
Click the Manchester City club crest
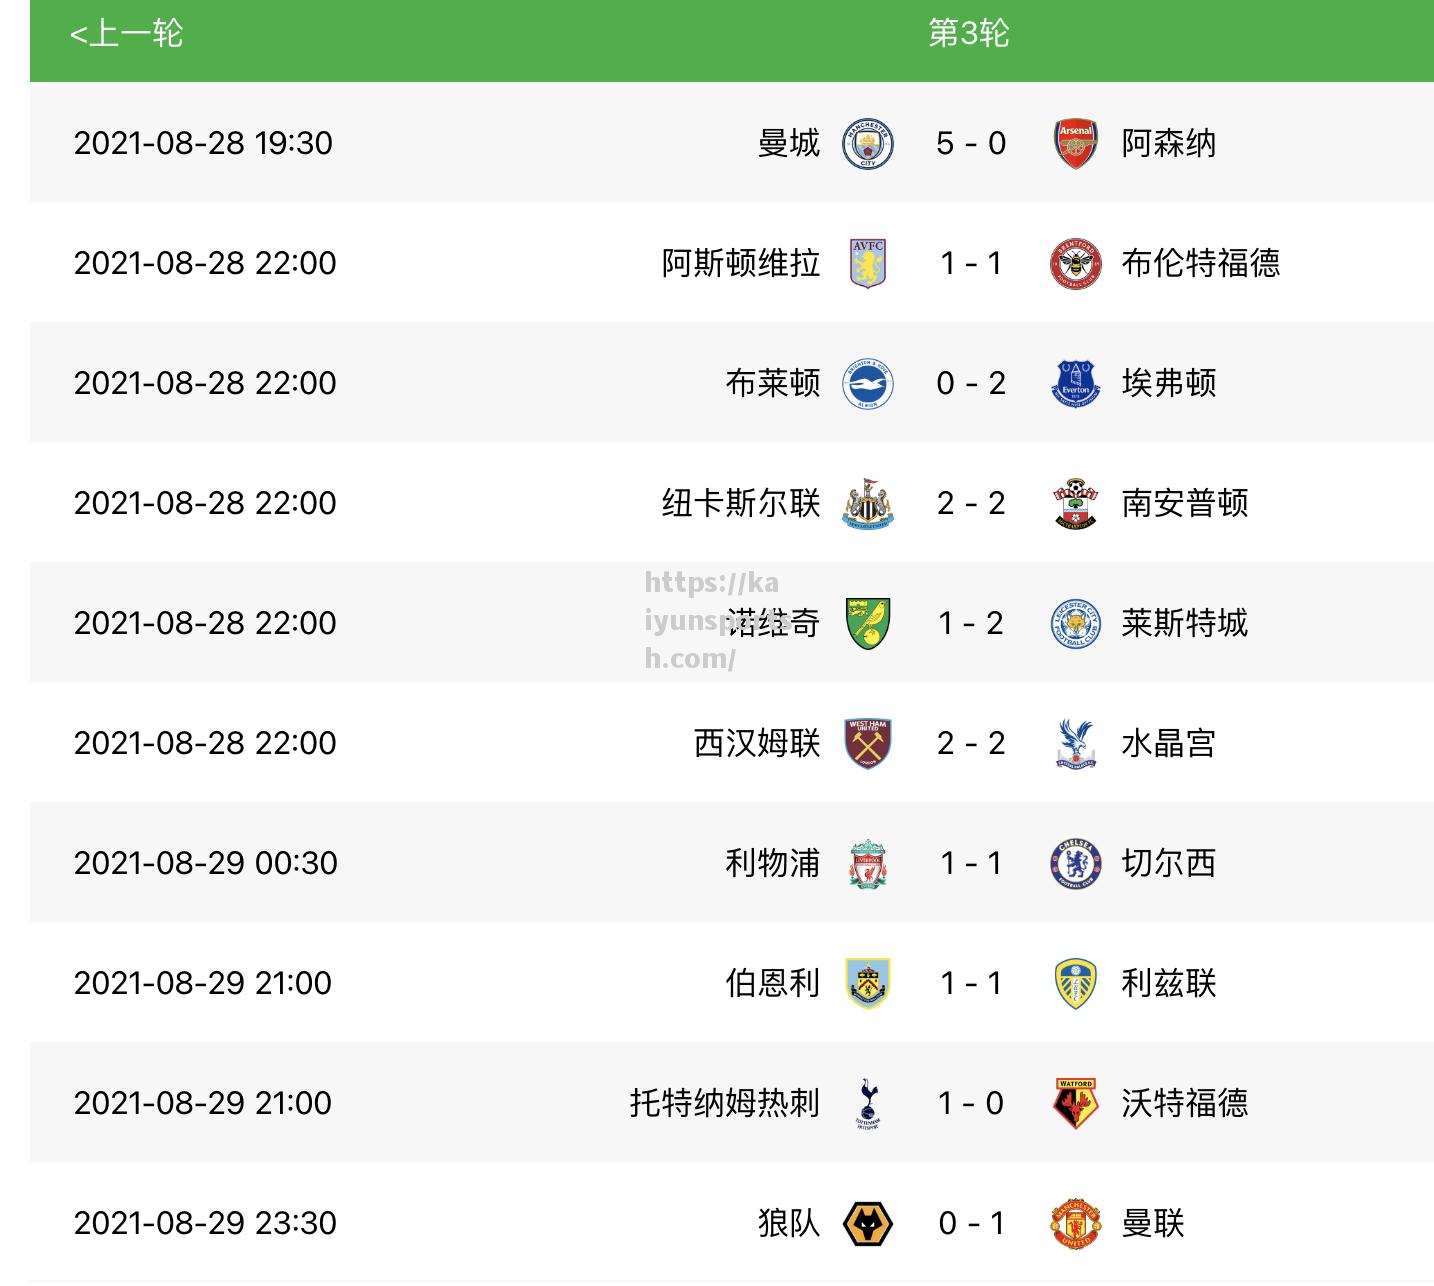click(x=868, y=144)
